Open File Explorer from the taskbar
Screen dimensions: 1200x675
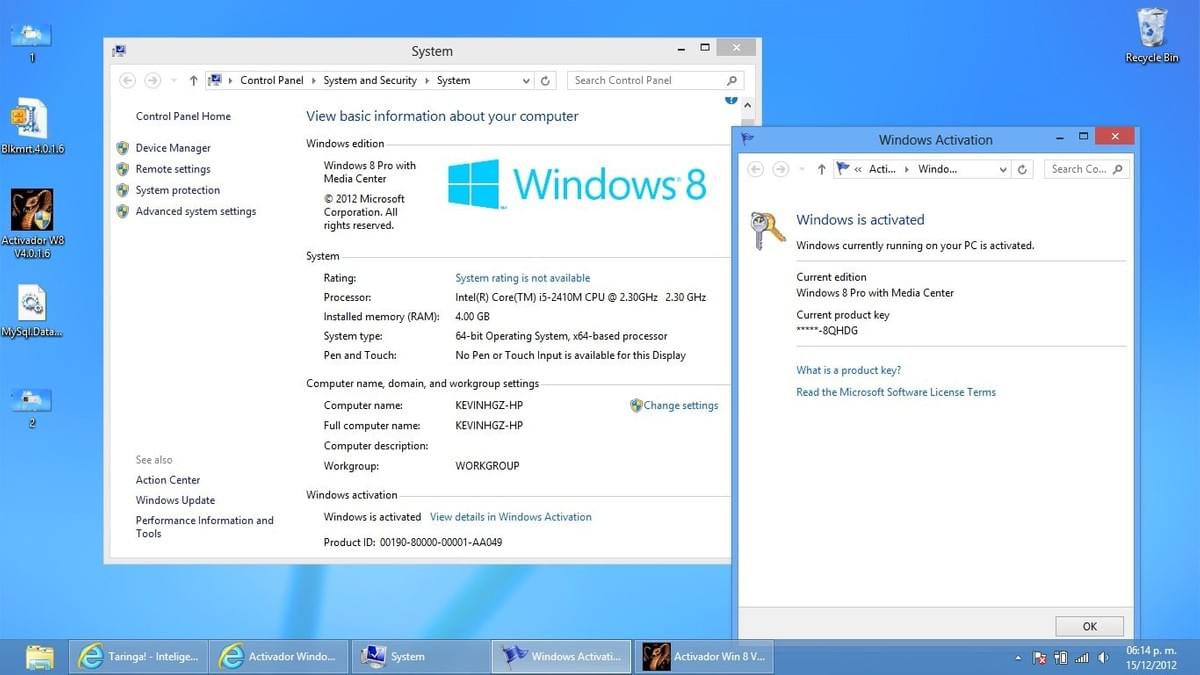[x=40, y=657]
